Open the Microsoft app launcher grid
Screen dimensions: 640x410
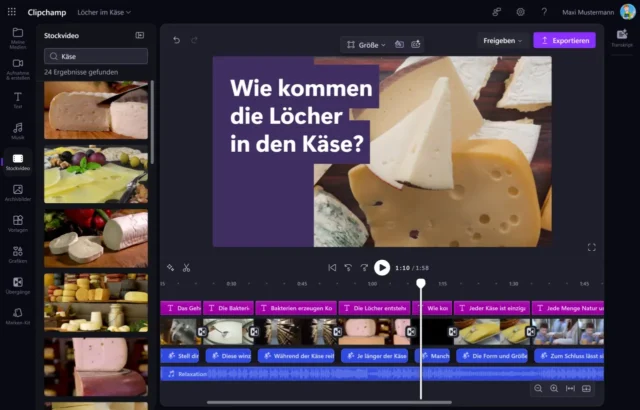(x=12, y=12)
